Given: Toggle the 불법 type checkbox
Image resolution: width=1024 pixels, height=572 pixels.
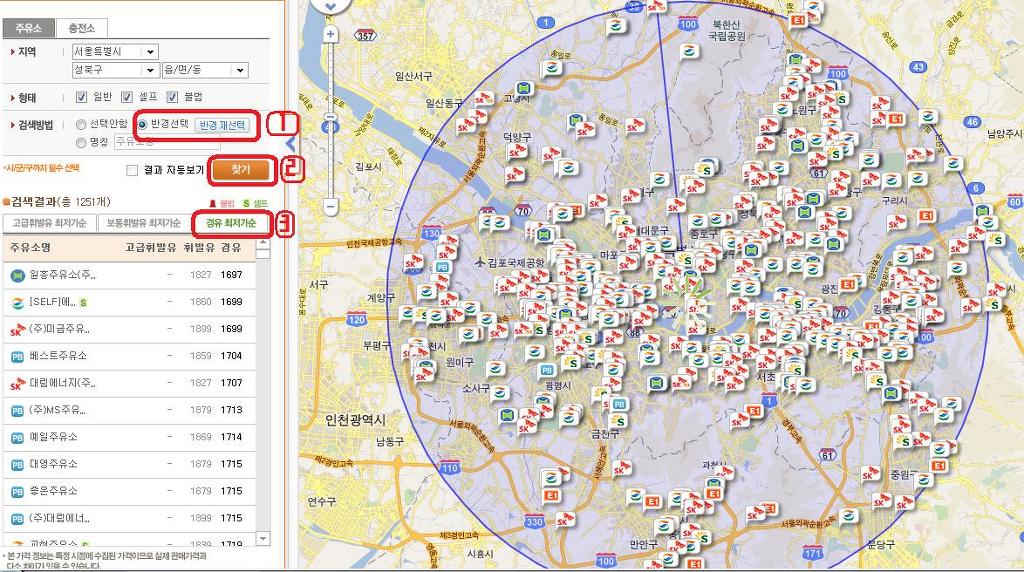Looking at the screenshot, I should point(172,97).
